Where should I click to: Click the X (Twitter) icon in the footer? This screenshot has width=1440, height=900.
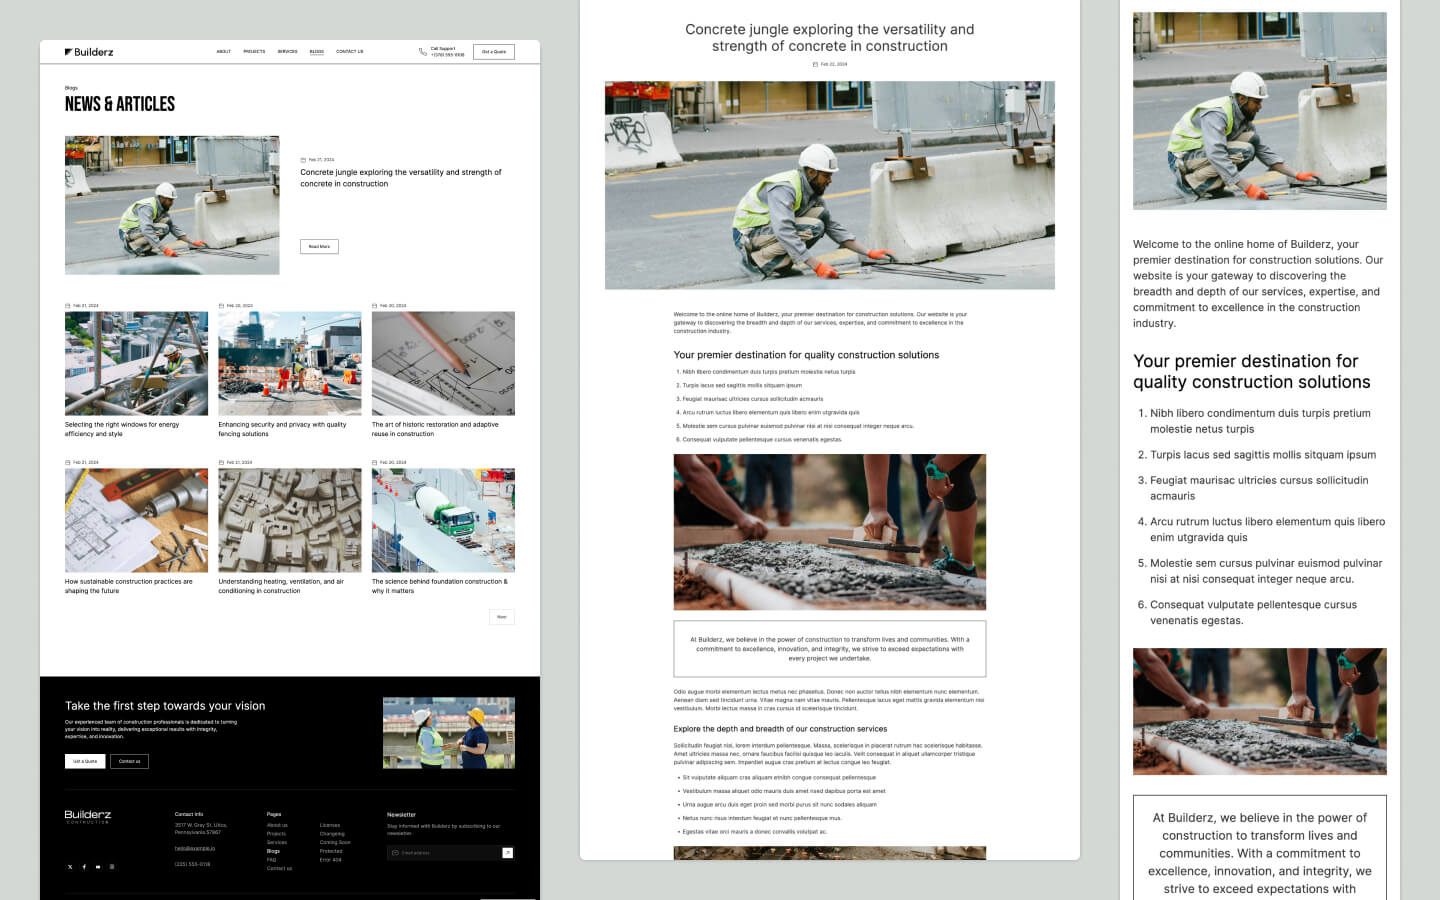(70, 866)
